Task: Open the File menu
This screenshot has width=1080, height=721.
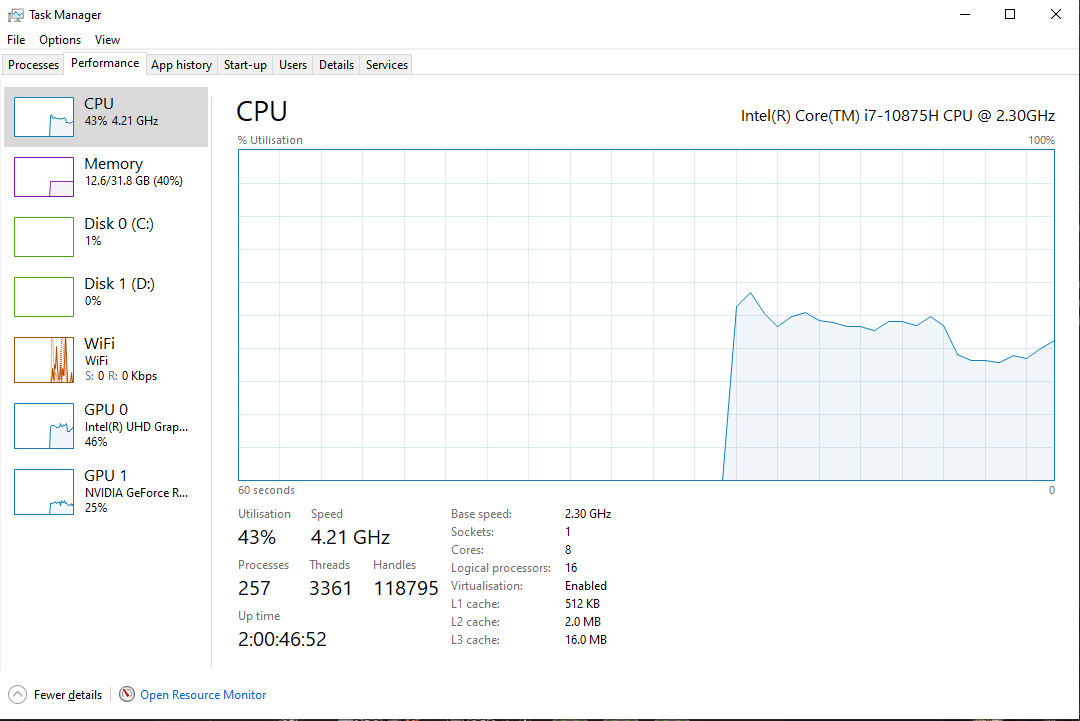Action: [x=16, y=40]
